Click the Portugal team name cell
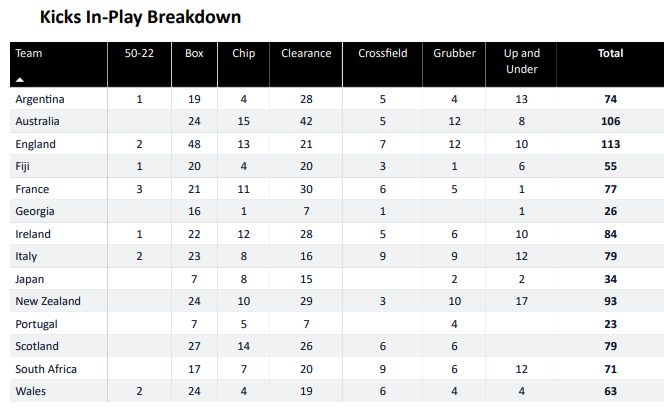Image resolution: width=664 pixels, height=411 pixels. click(x=38, y=324)
